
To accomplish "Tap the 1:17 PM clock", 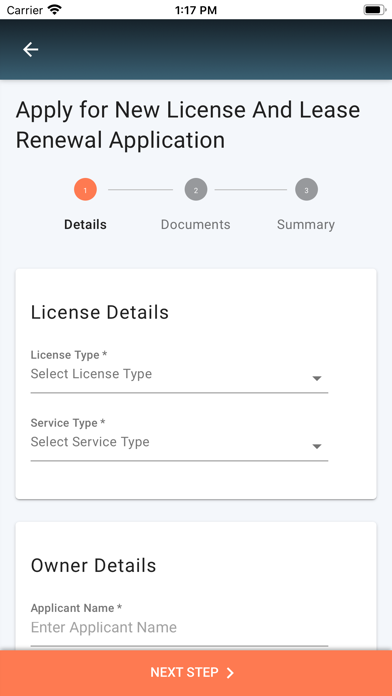I will pos(196,10).
